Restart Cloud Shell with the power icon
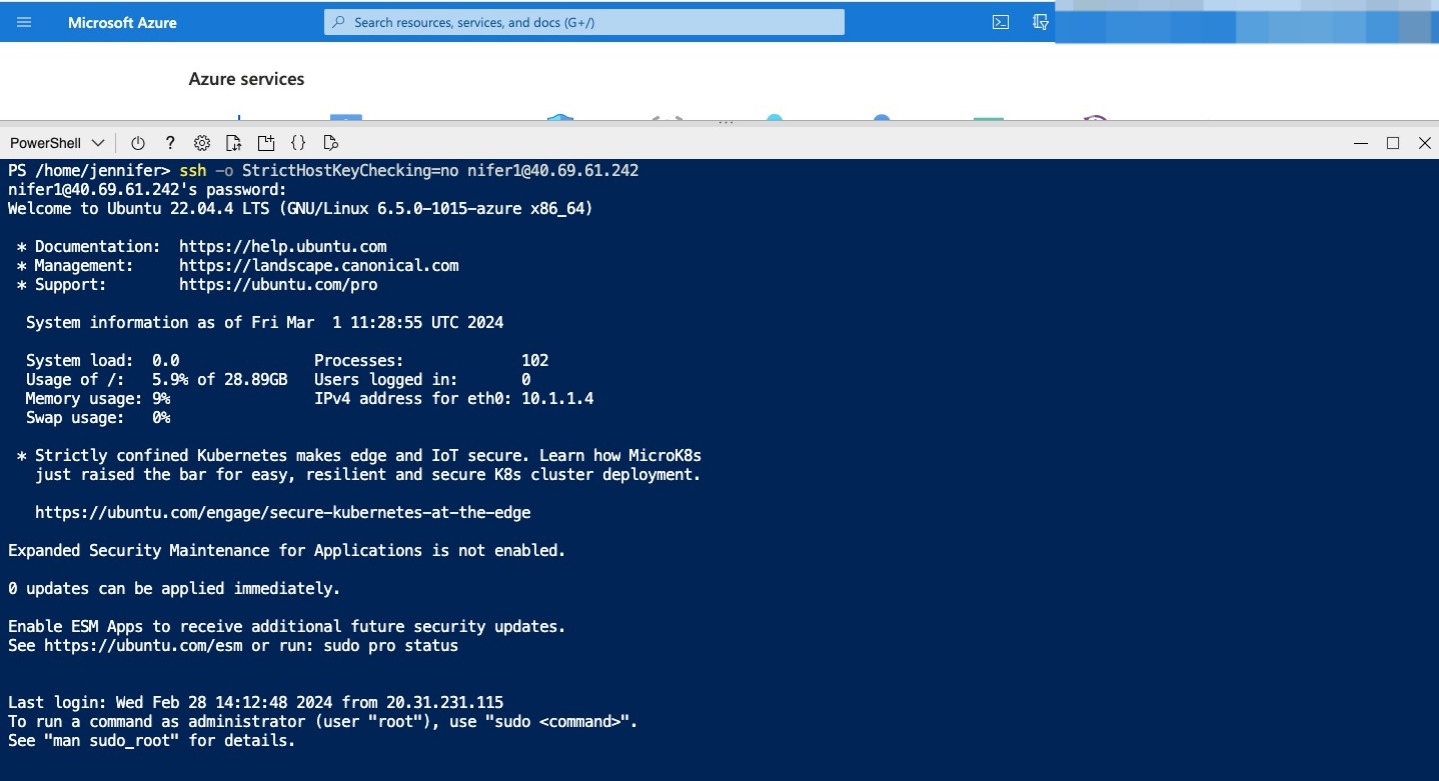The width and height of the screenshot is (1439, 781). (138, 143)
